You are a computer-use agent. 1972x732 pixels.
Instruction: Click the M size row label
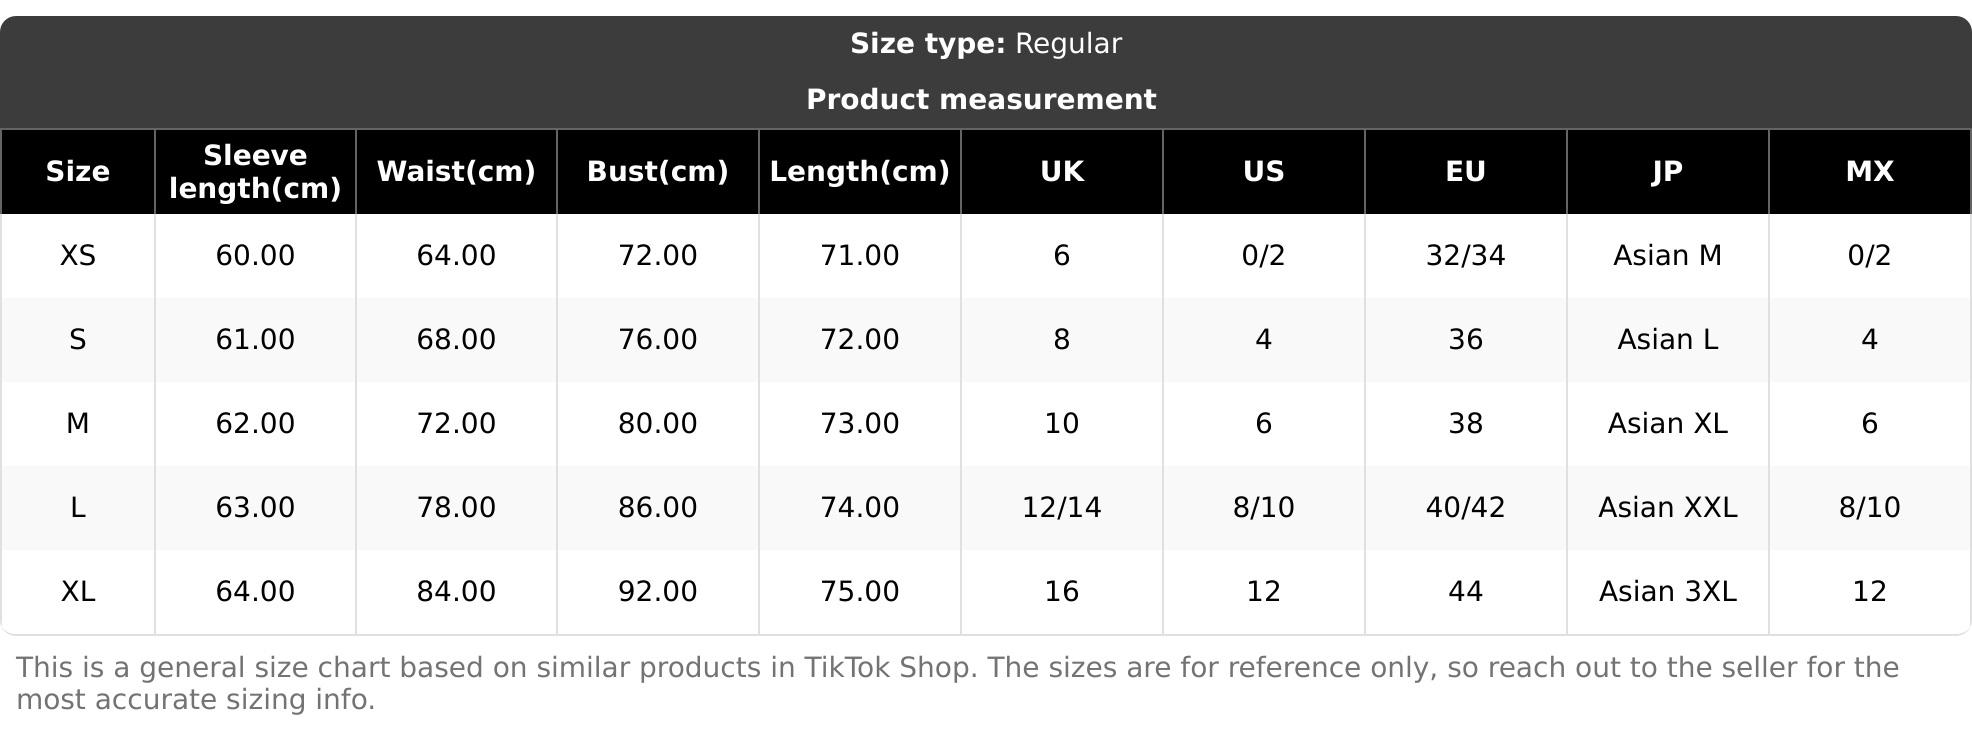click(x=78, y=424)
